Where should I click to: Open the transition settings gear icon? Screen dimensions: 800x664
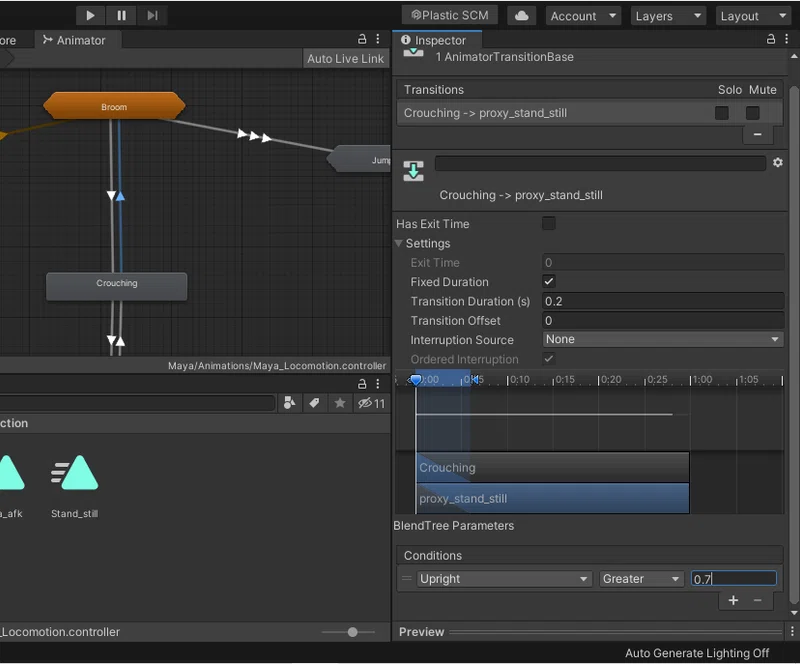click(778, 162)
